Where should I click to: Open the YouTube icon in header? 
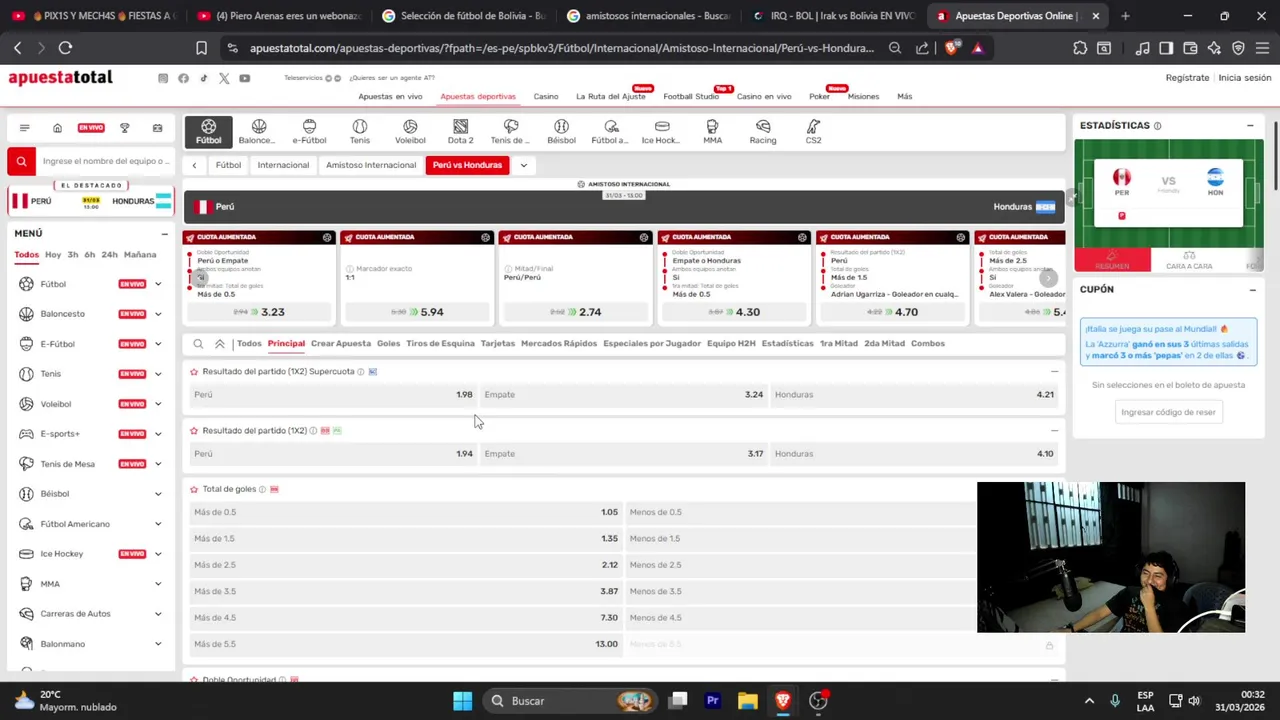245,78
